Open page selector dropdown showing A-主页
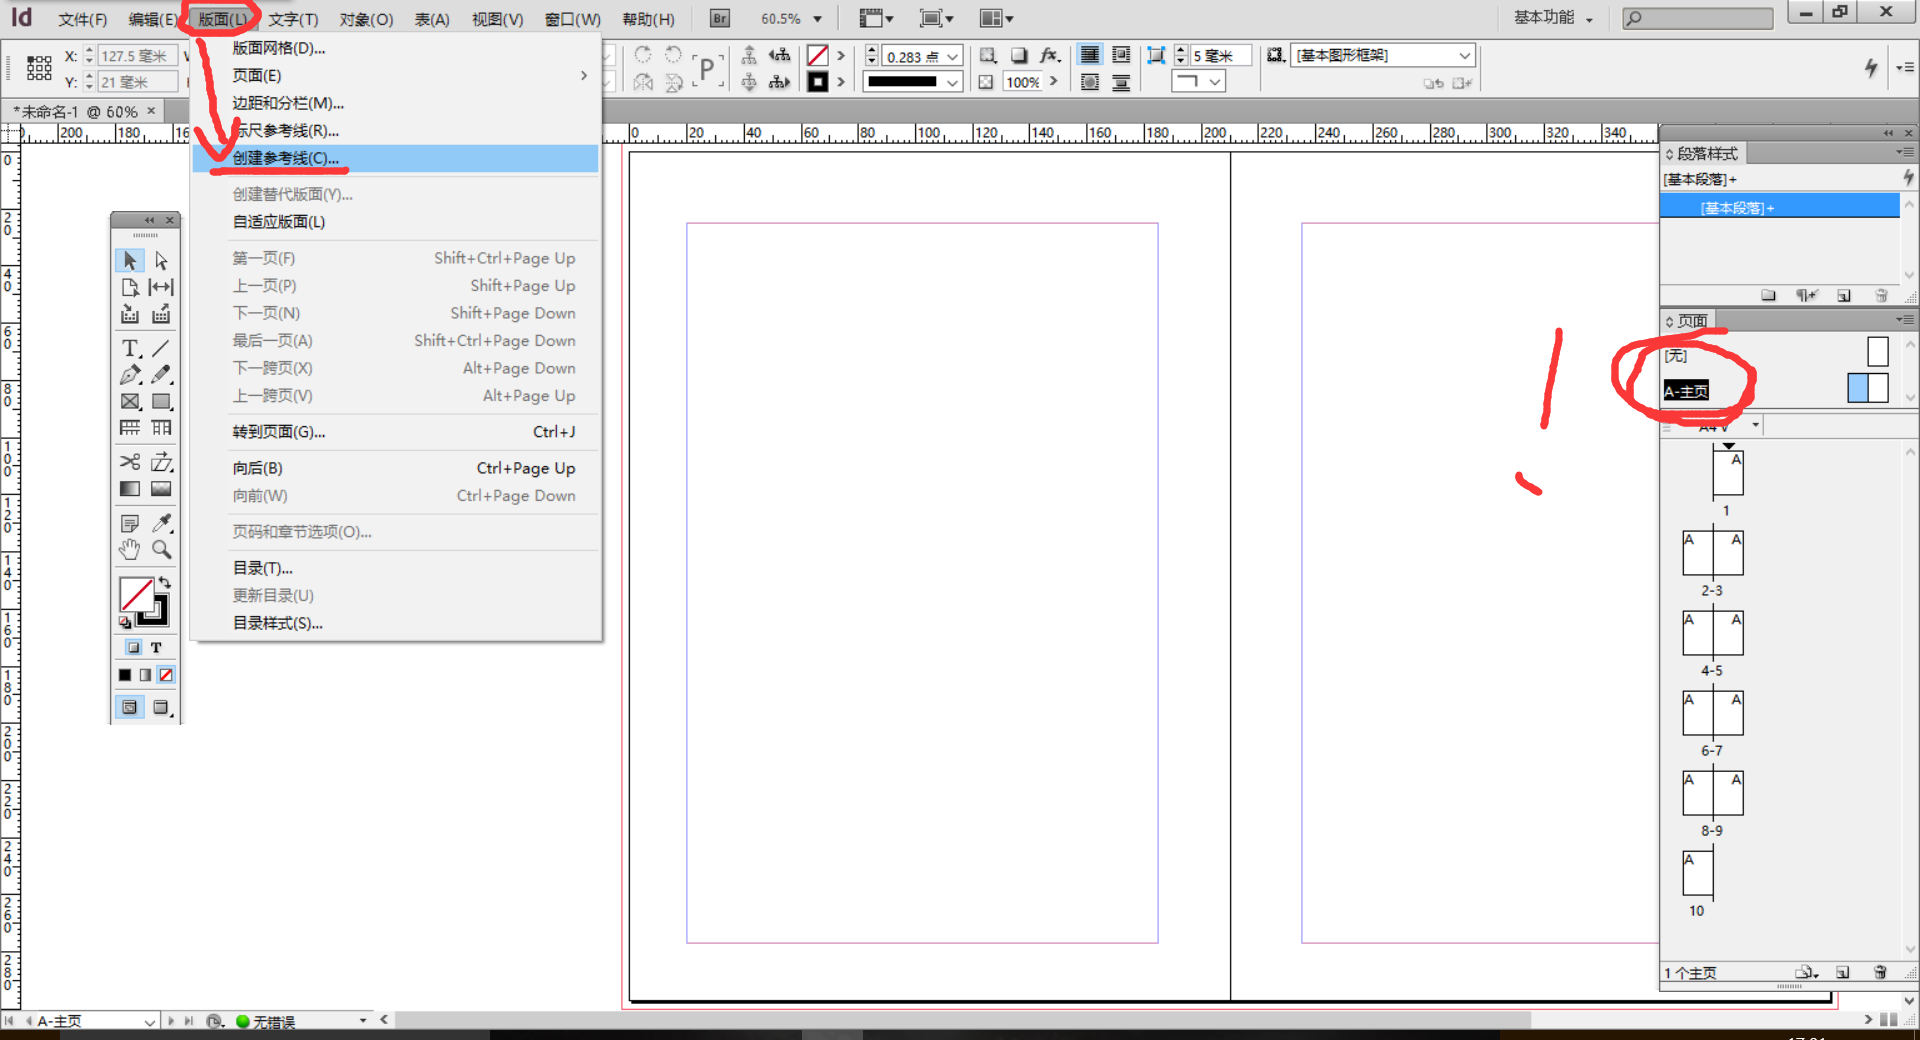This screenshot has height=1040, width=1920. (150, 1021)
